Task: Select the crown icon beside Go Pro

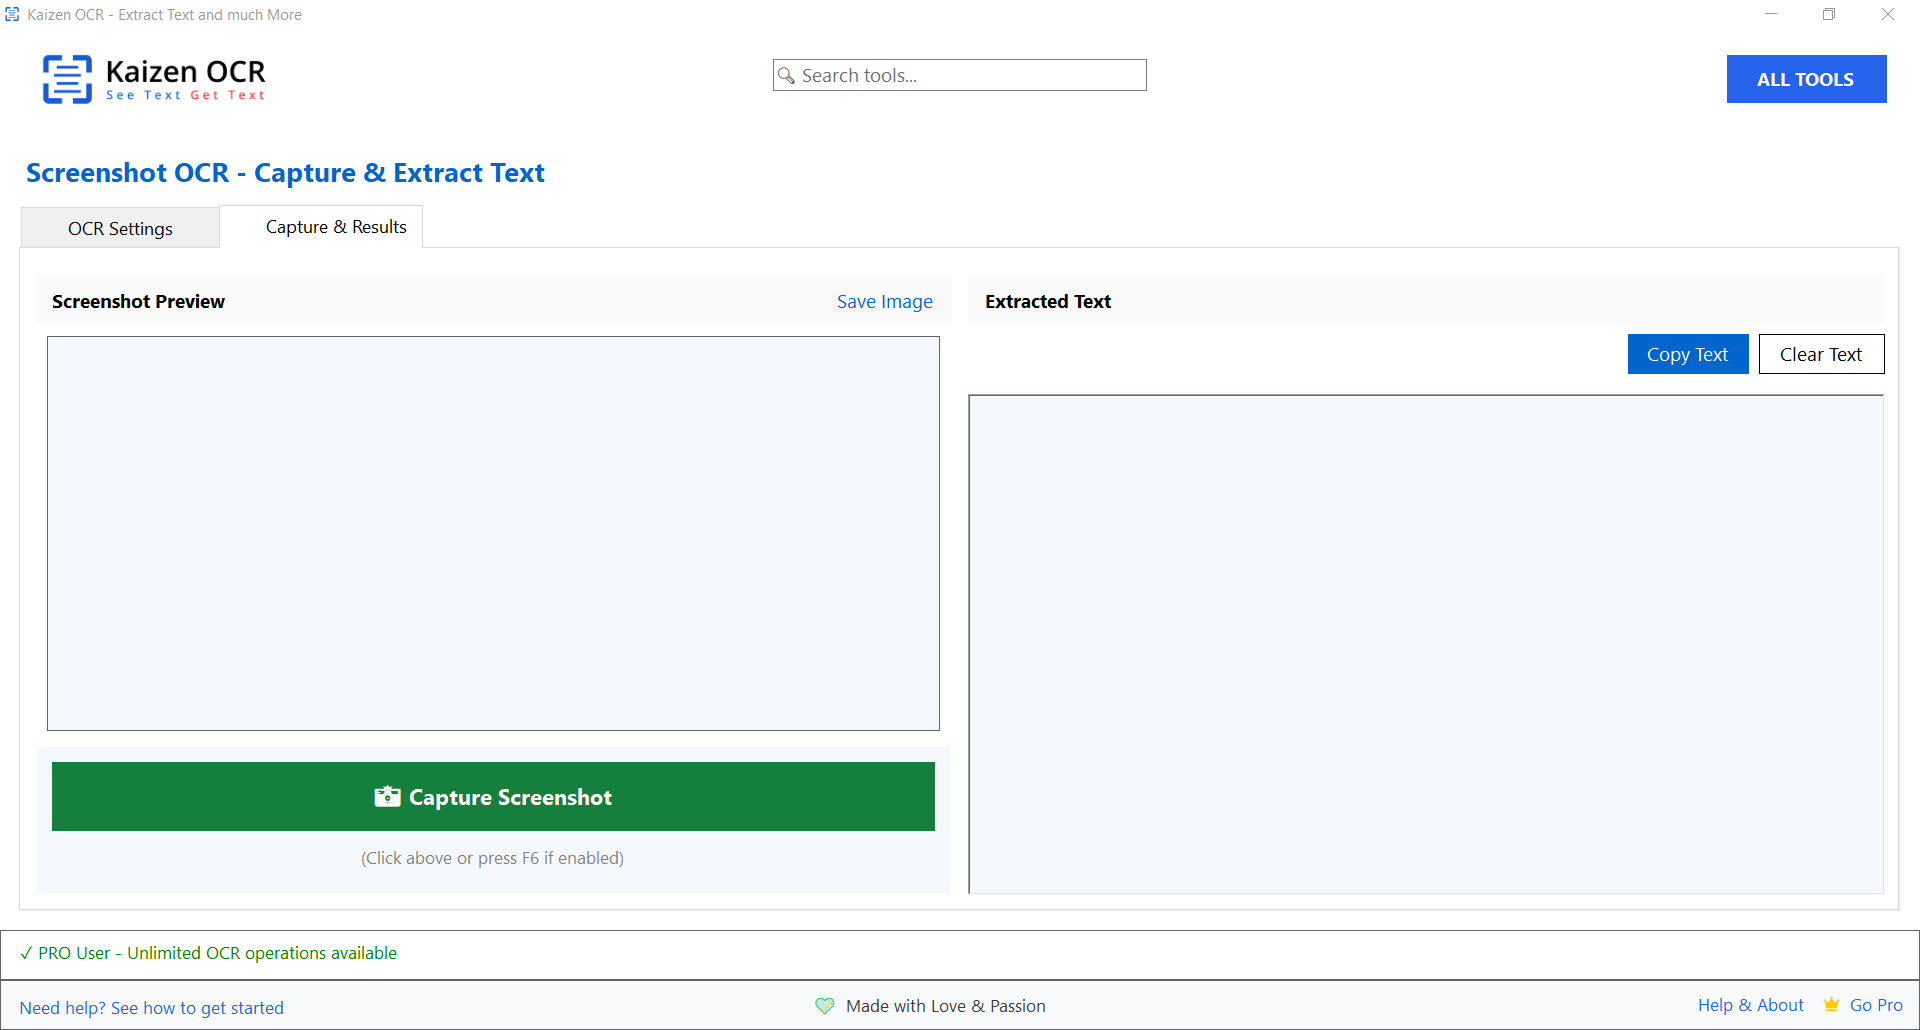Action: (1831, 1005)
